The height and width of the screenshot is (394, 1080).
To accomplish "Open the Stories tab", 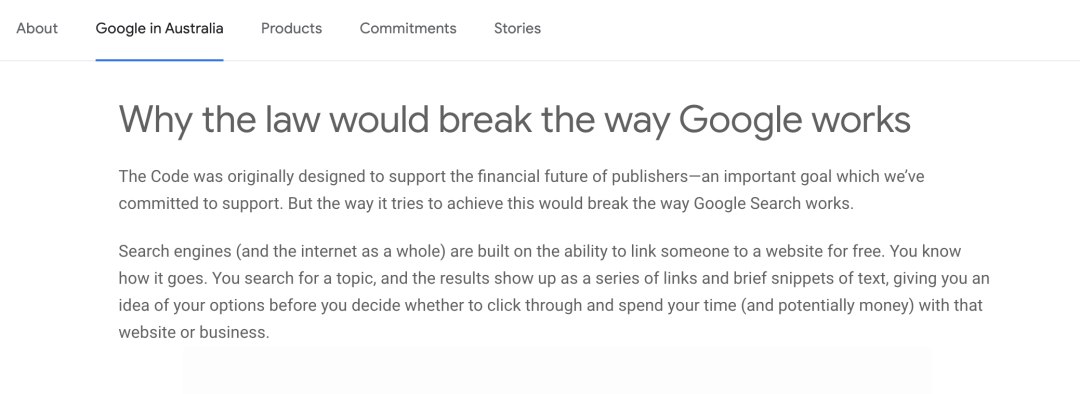I will pos(517,28).
